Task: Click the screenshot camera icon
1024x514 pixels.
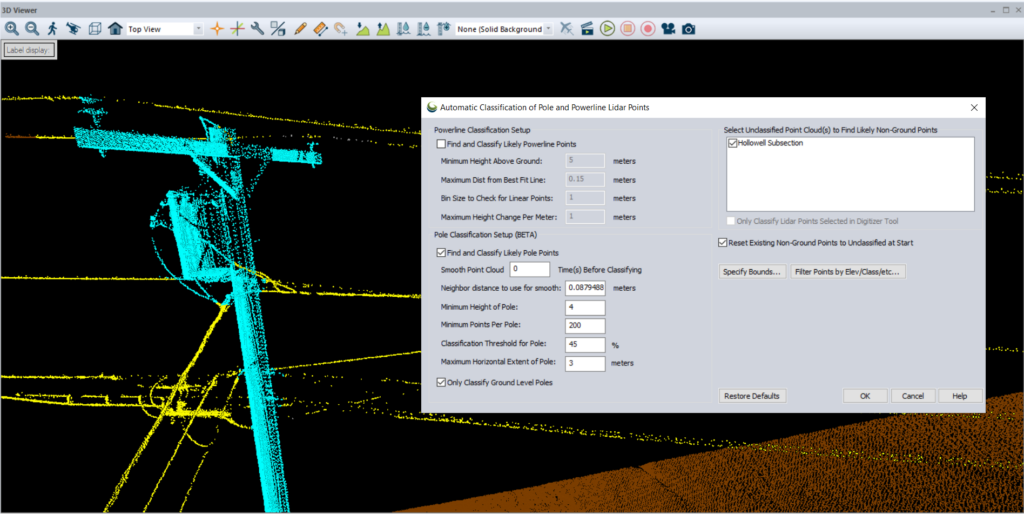Action: pos(688,29)
